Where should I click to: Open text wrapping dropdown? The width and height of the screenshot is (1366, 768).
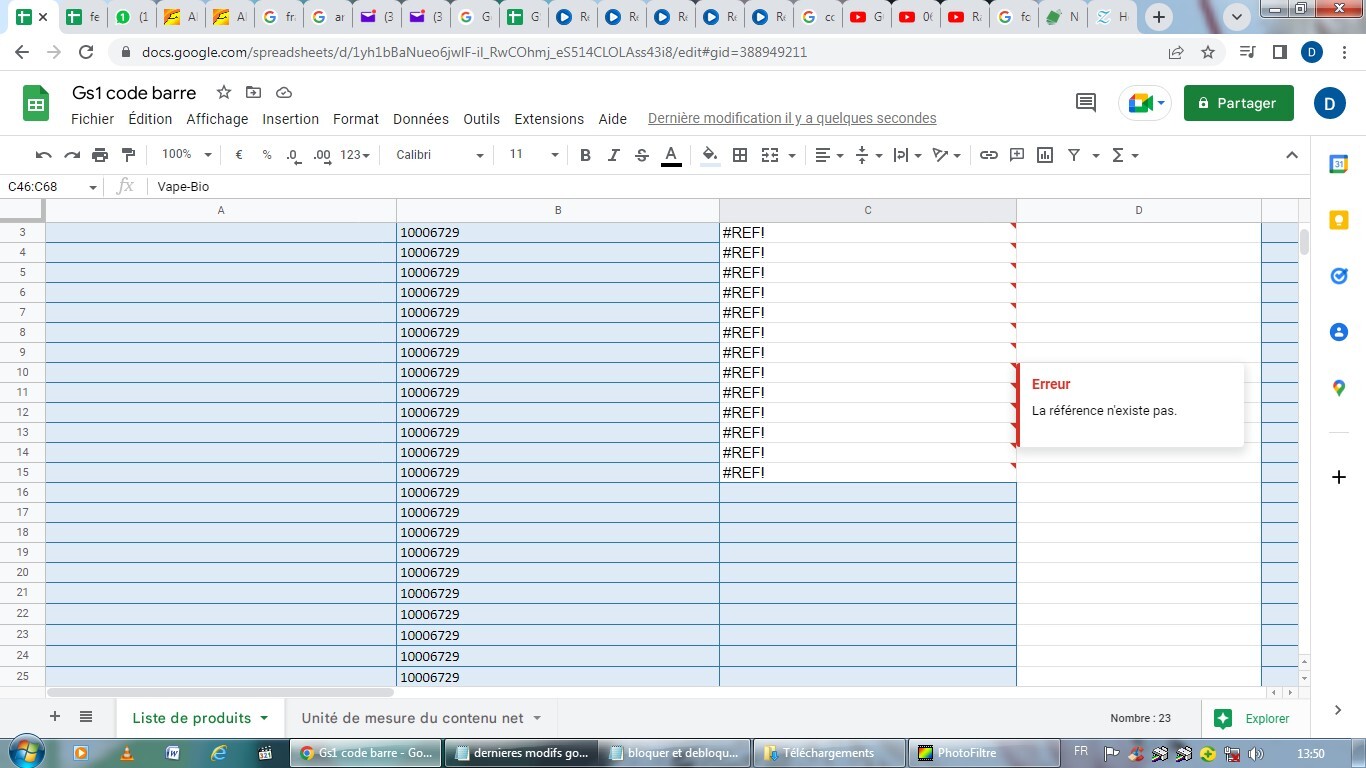[x=907, y=155]
